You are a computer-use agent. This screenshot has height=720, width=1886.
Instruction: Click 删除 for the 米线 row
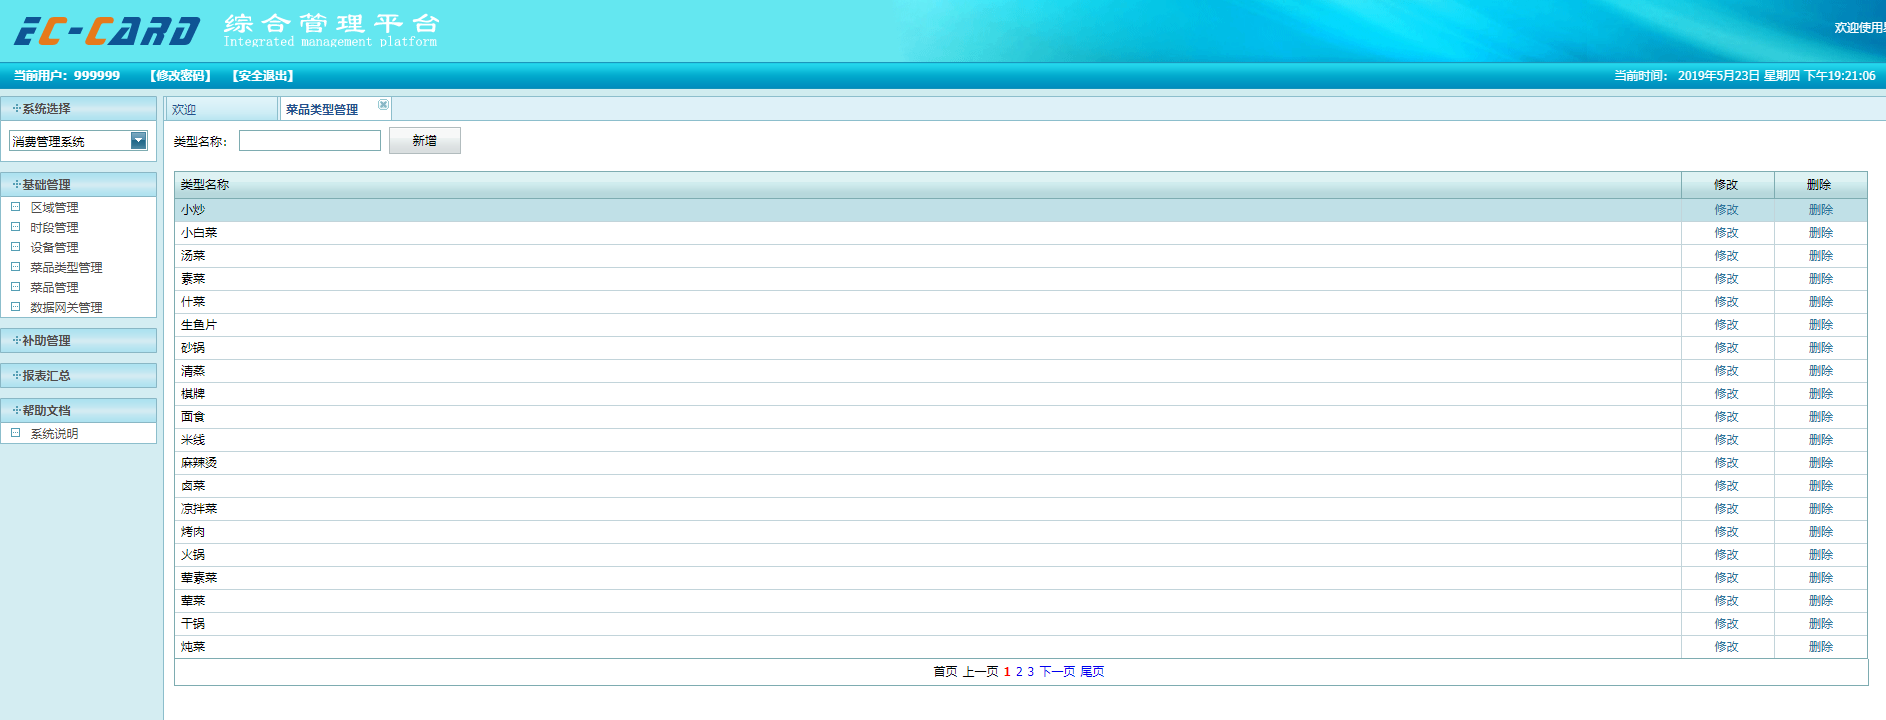(1821, 440)
